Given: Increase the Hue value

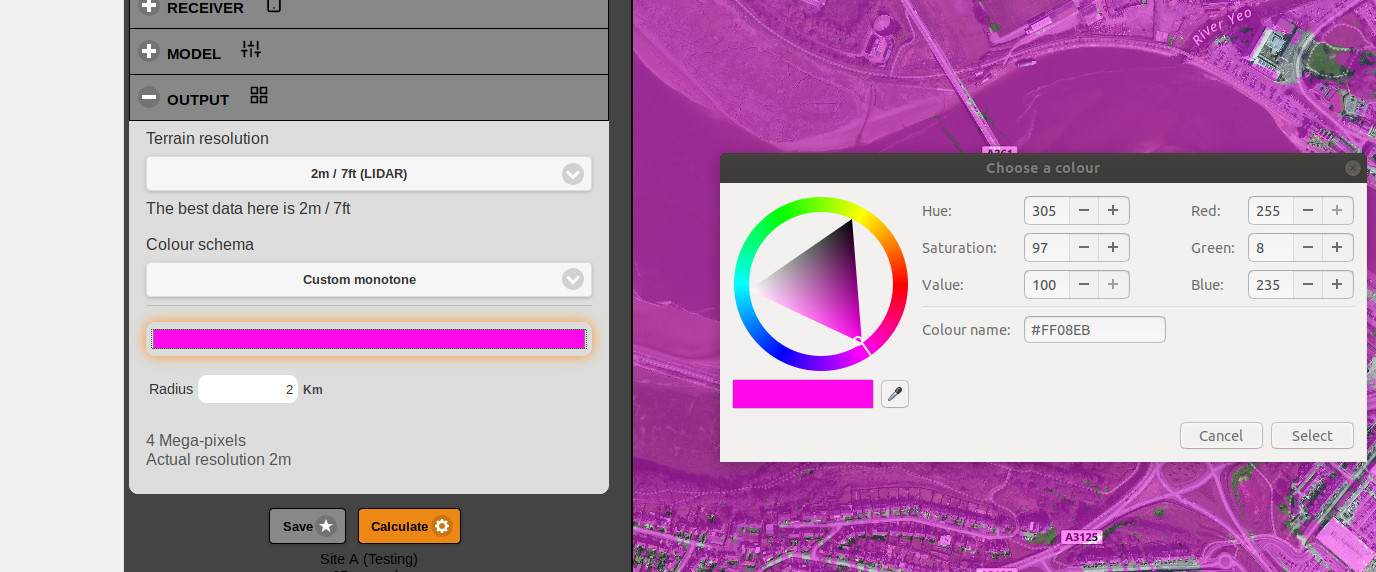Looking at the screenshot, I should pos(1113,211).
